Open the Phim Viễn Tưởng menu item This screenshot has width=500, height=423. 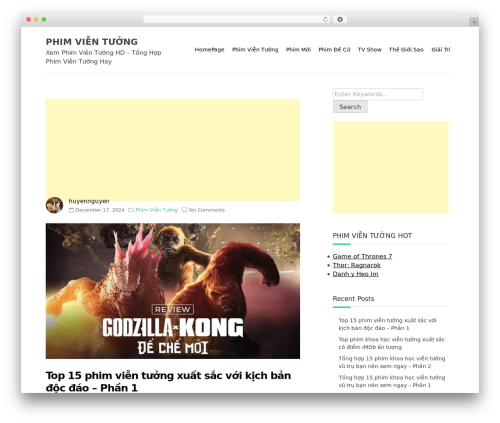click(255, 50)
